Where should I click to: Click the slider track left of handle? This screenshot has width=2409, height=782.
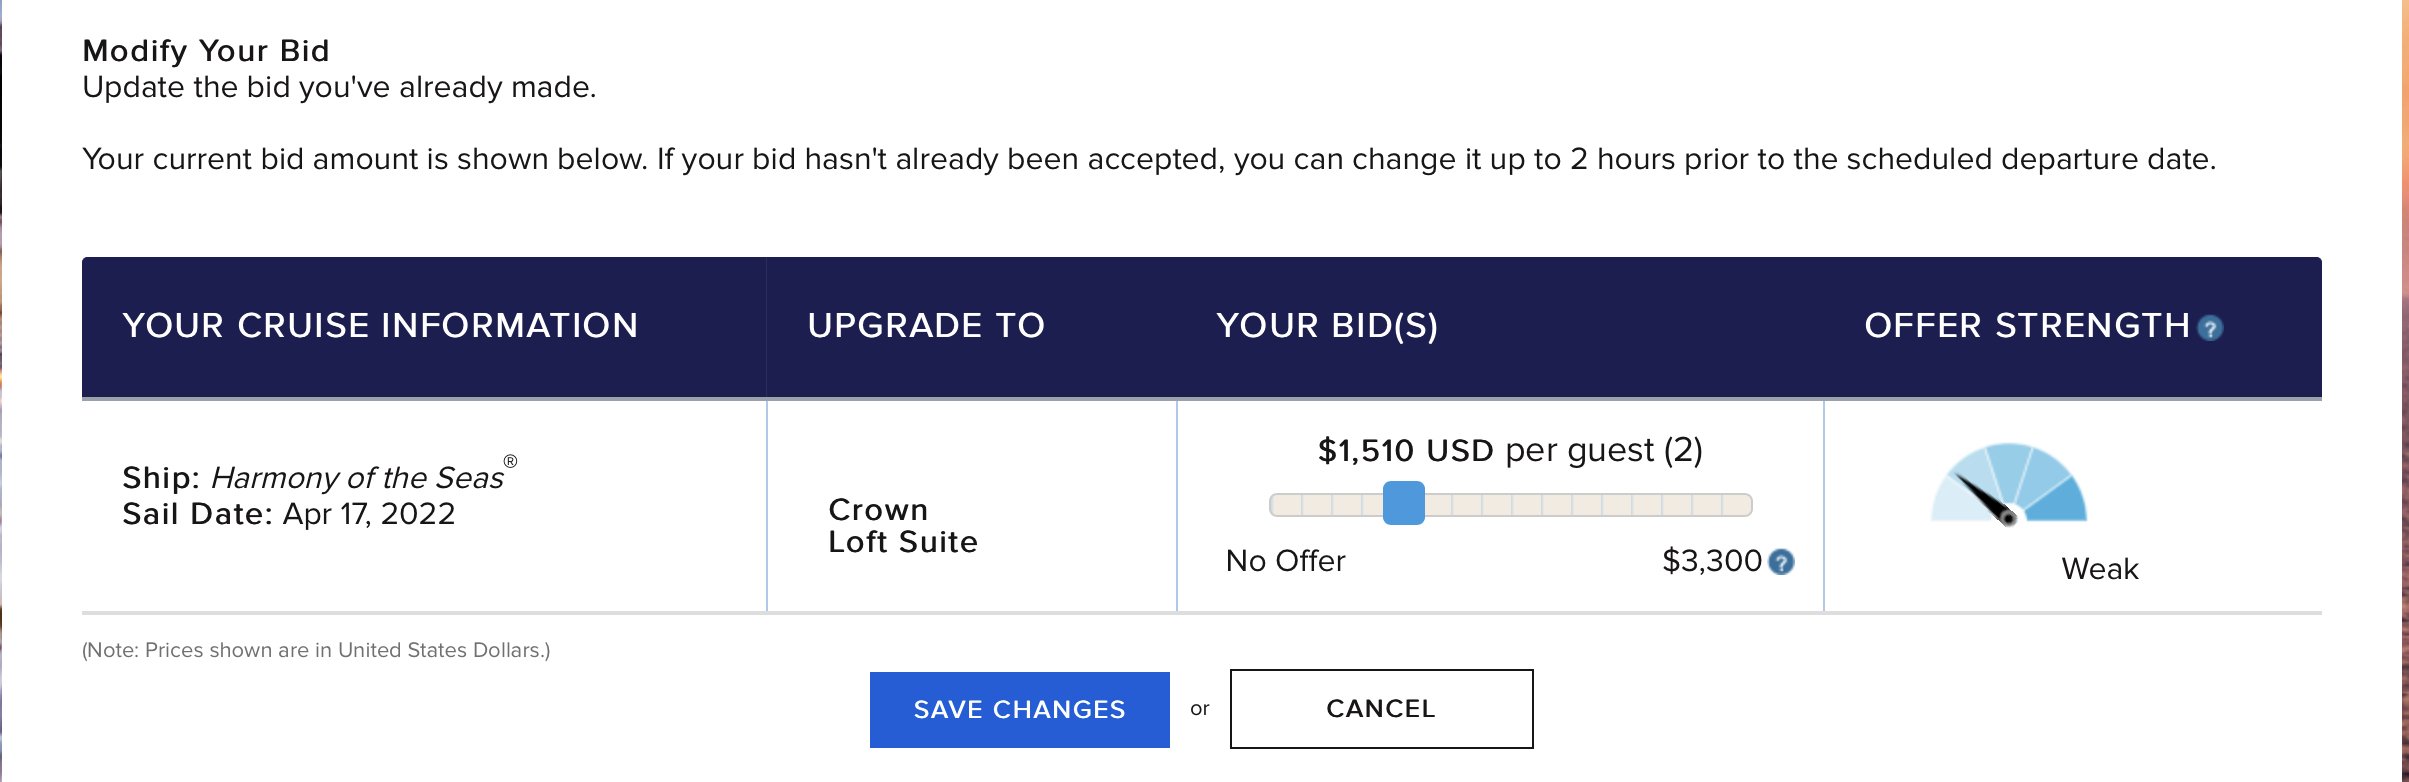coord(1326,505)
